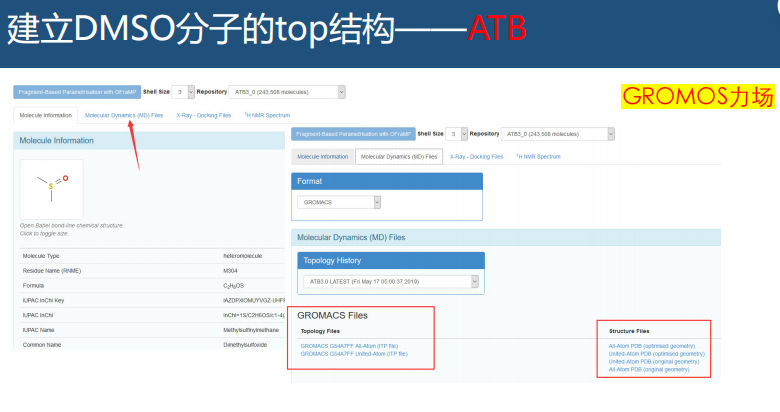780x412 pixels.
Task: Open right panel Repository dropdown
Action: coord(558,134)
